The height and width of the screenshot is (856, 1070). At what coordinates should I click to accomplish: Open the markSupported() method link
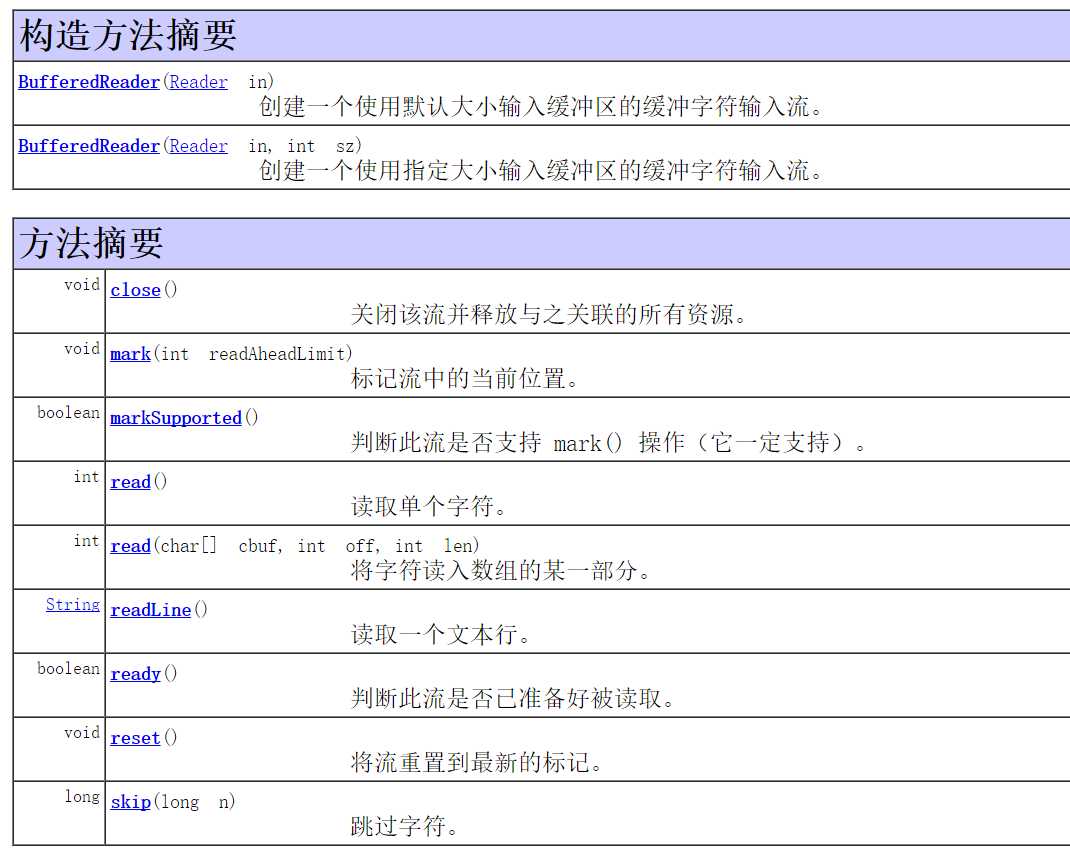click(176, 418)
